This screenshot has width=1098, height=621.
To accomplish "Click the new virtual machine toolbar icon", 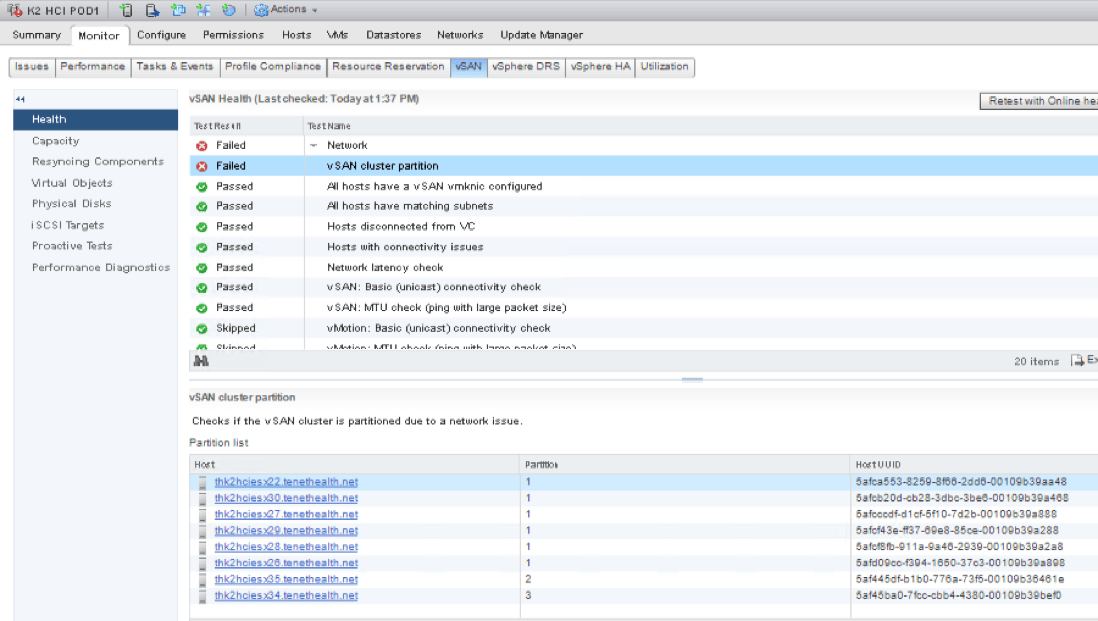I will [x=178, y=10].
